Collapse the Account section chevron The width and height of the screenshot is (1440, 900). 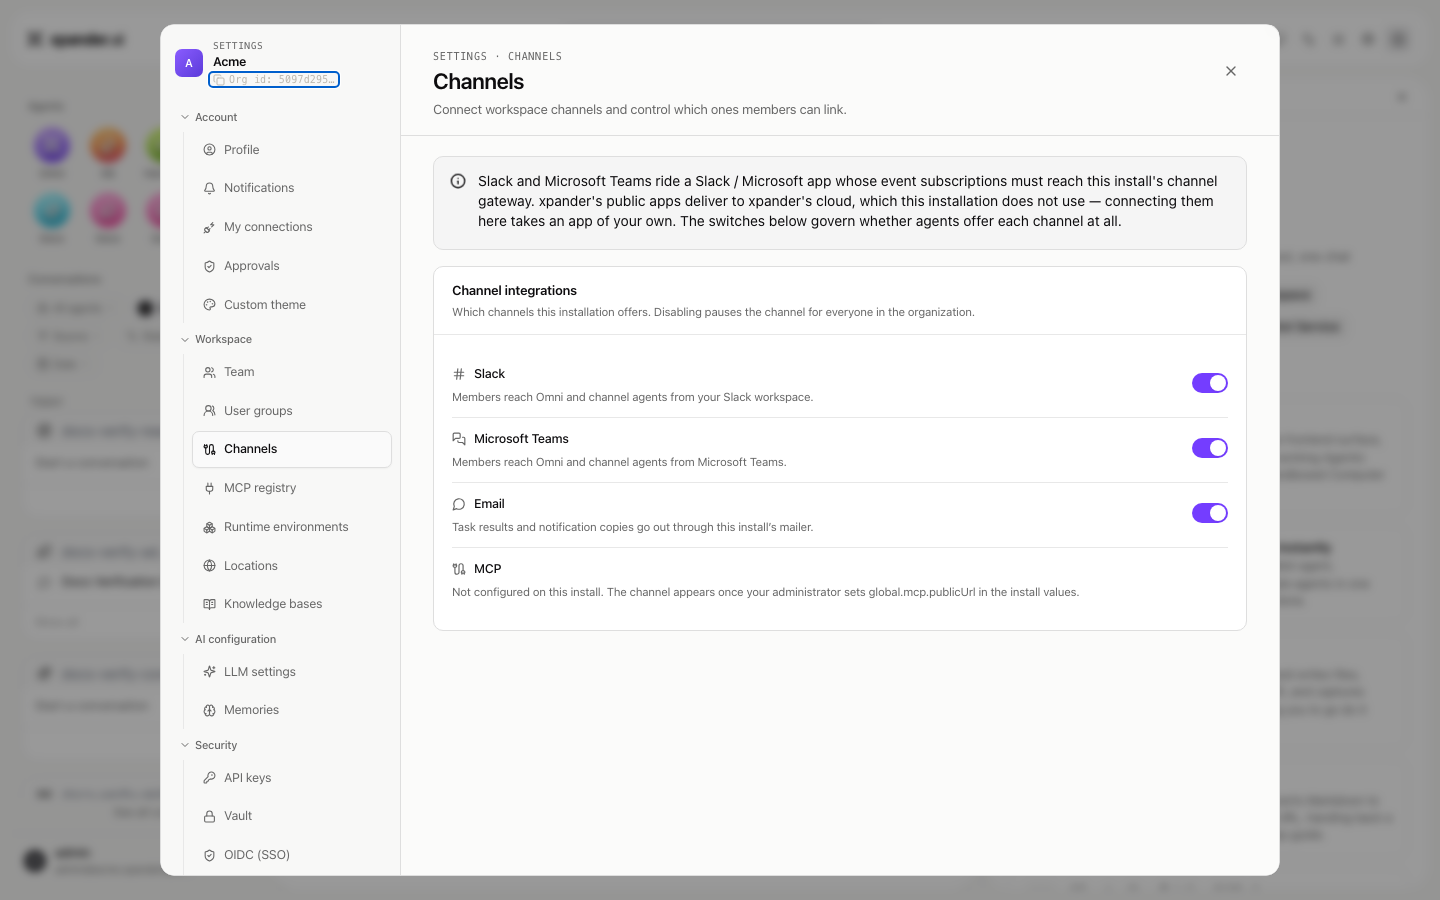[185, 117]
